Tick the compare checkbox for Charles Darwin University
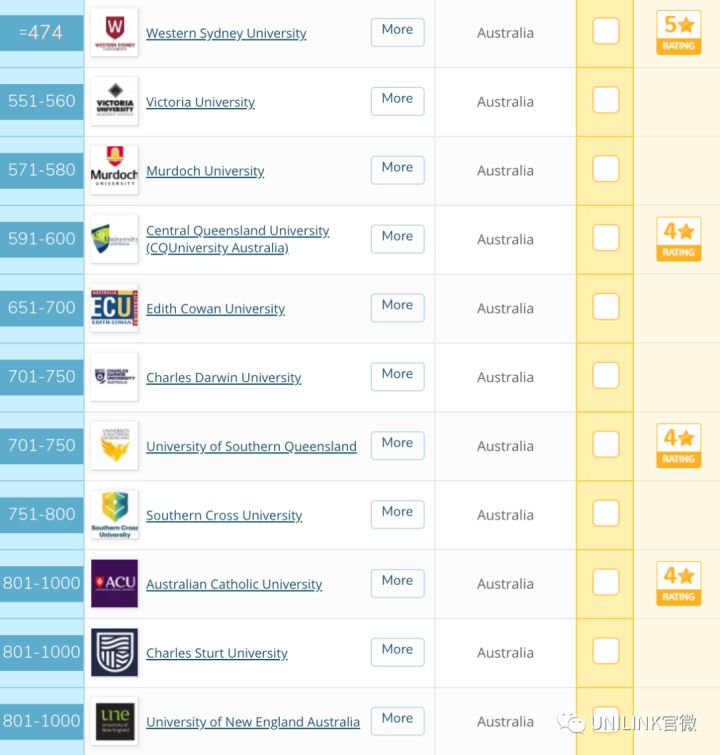 (x=606, y=376)
